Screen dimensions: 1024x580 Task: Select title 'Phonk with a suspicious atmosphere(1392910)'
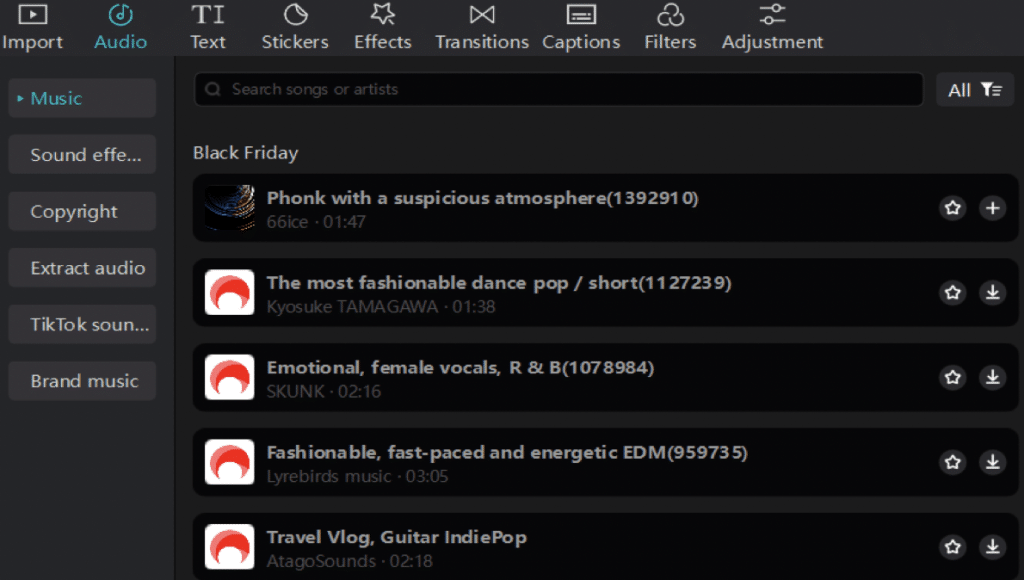pos(483,198)
